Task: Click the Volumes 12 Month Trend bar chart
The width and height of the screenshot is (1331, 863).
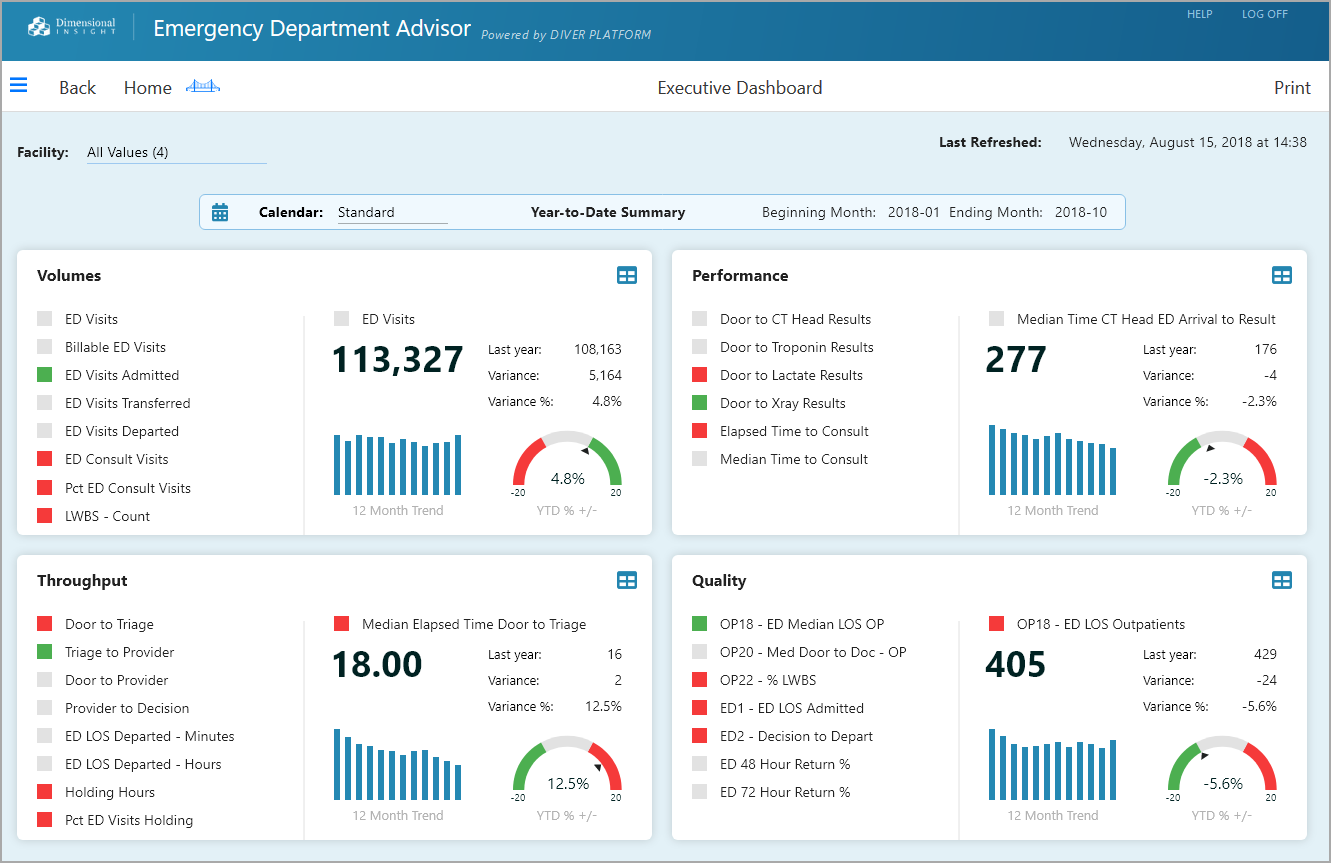Action: (397, 464)
